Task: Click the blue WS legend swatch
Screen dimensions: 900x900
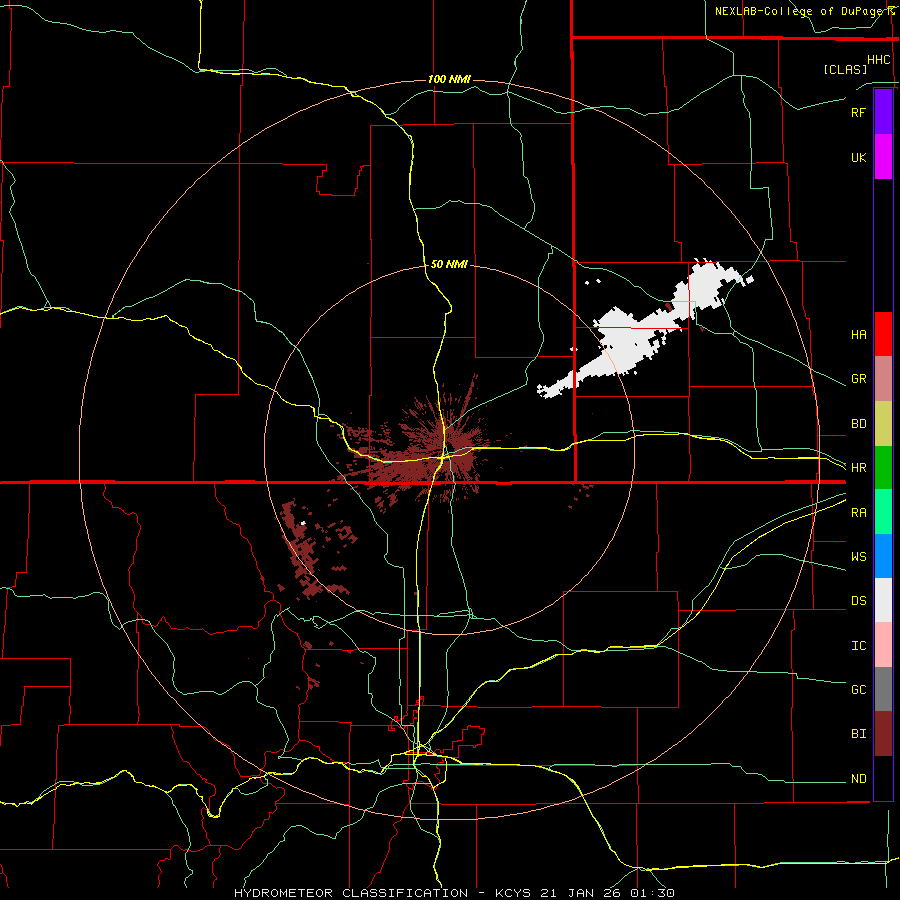Action: tap(883, 556)
